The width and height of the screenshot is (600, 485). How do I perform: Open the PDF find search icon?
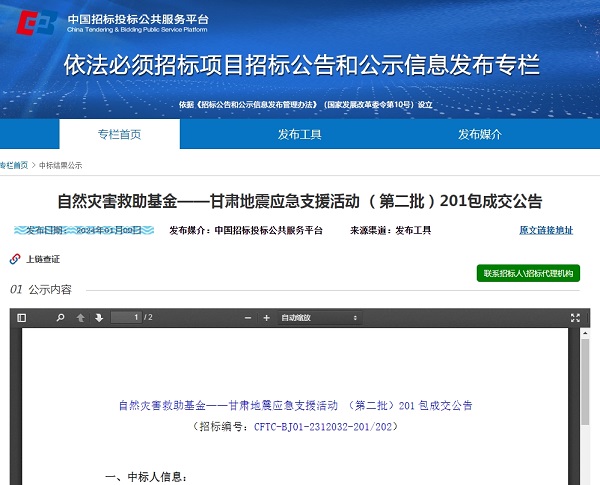(x=60, y=318)
